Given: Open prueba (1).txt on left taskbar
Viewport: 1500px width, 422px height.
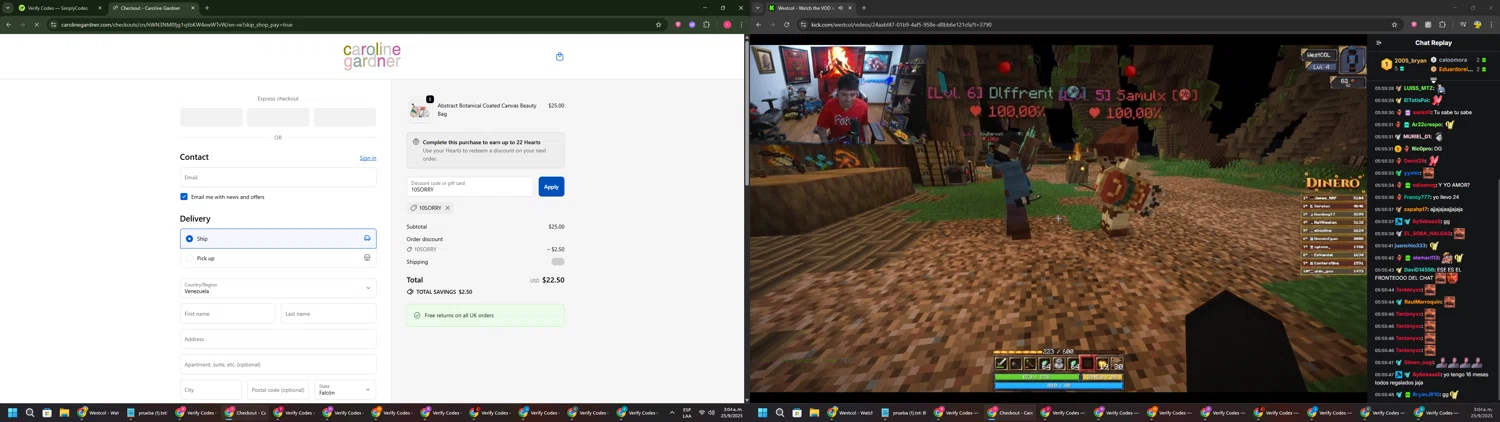Looking at the screenshot, I should 147,412.
